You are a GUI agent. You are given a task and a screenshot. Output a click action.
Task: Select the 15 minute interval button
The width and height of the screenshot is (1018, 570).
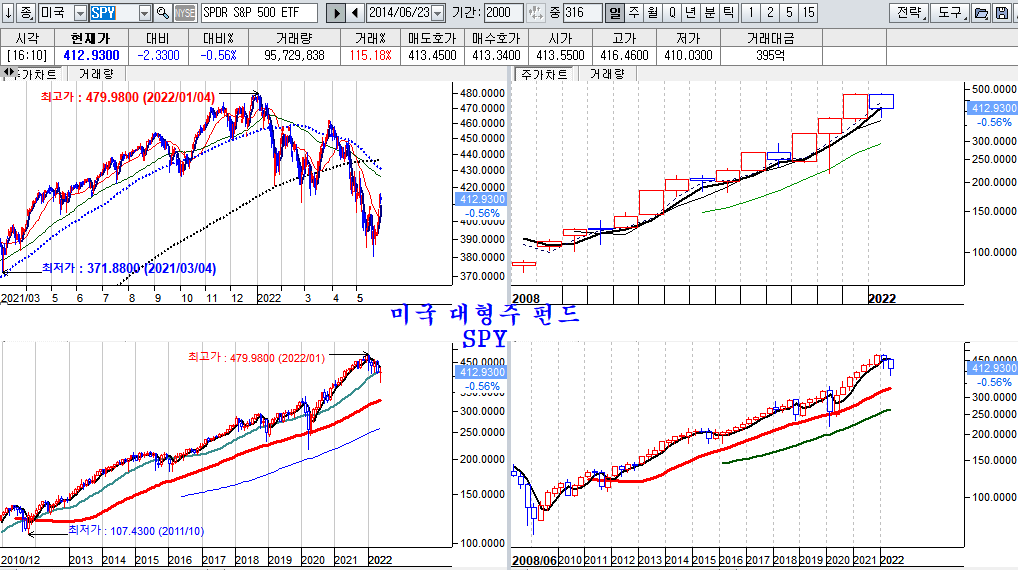point(808,13)
